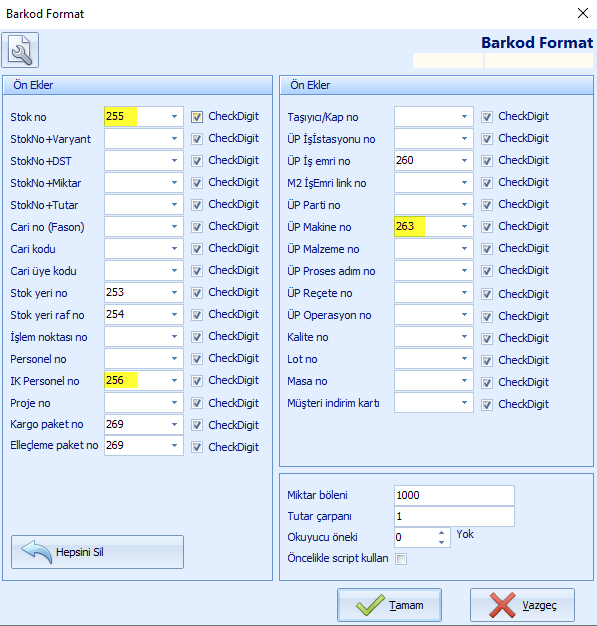The width and height of the screenshot is (597, 626).
Task: Decrease Okuyucu öneki with the down arrow
Action: [441, 542]
